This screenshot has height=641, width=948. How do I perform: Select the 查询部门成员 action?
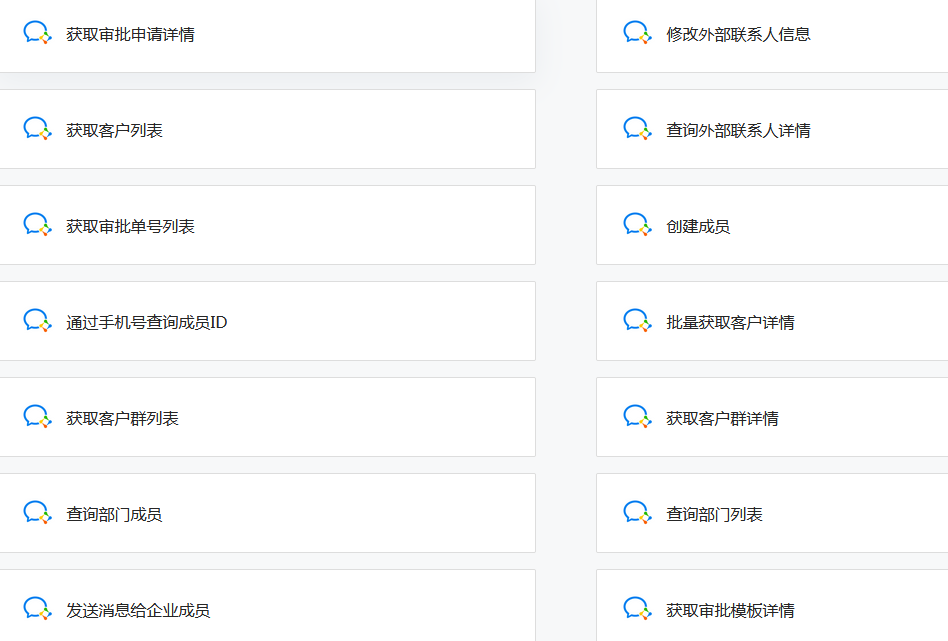point(267,513)
